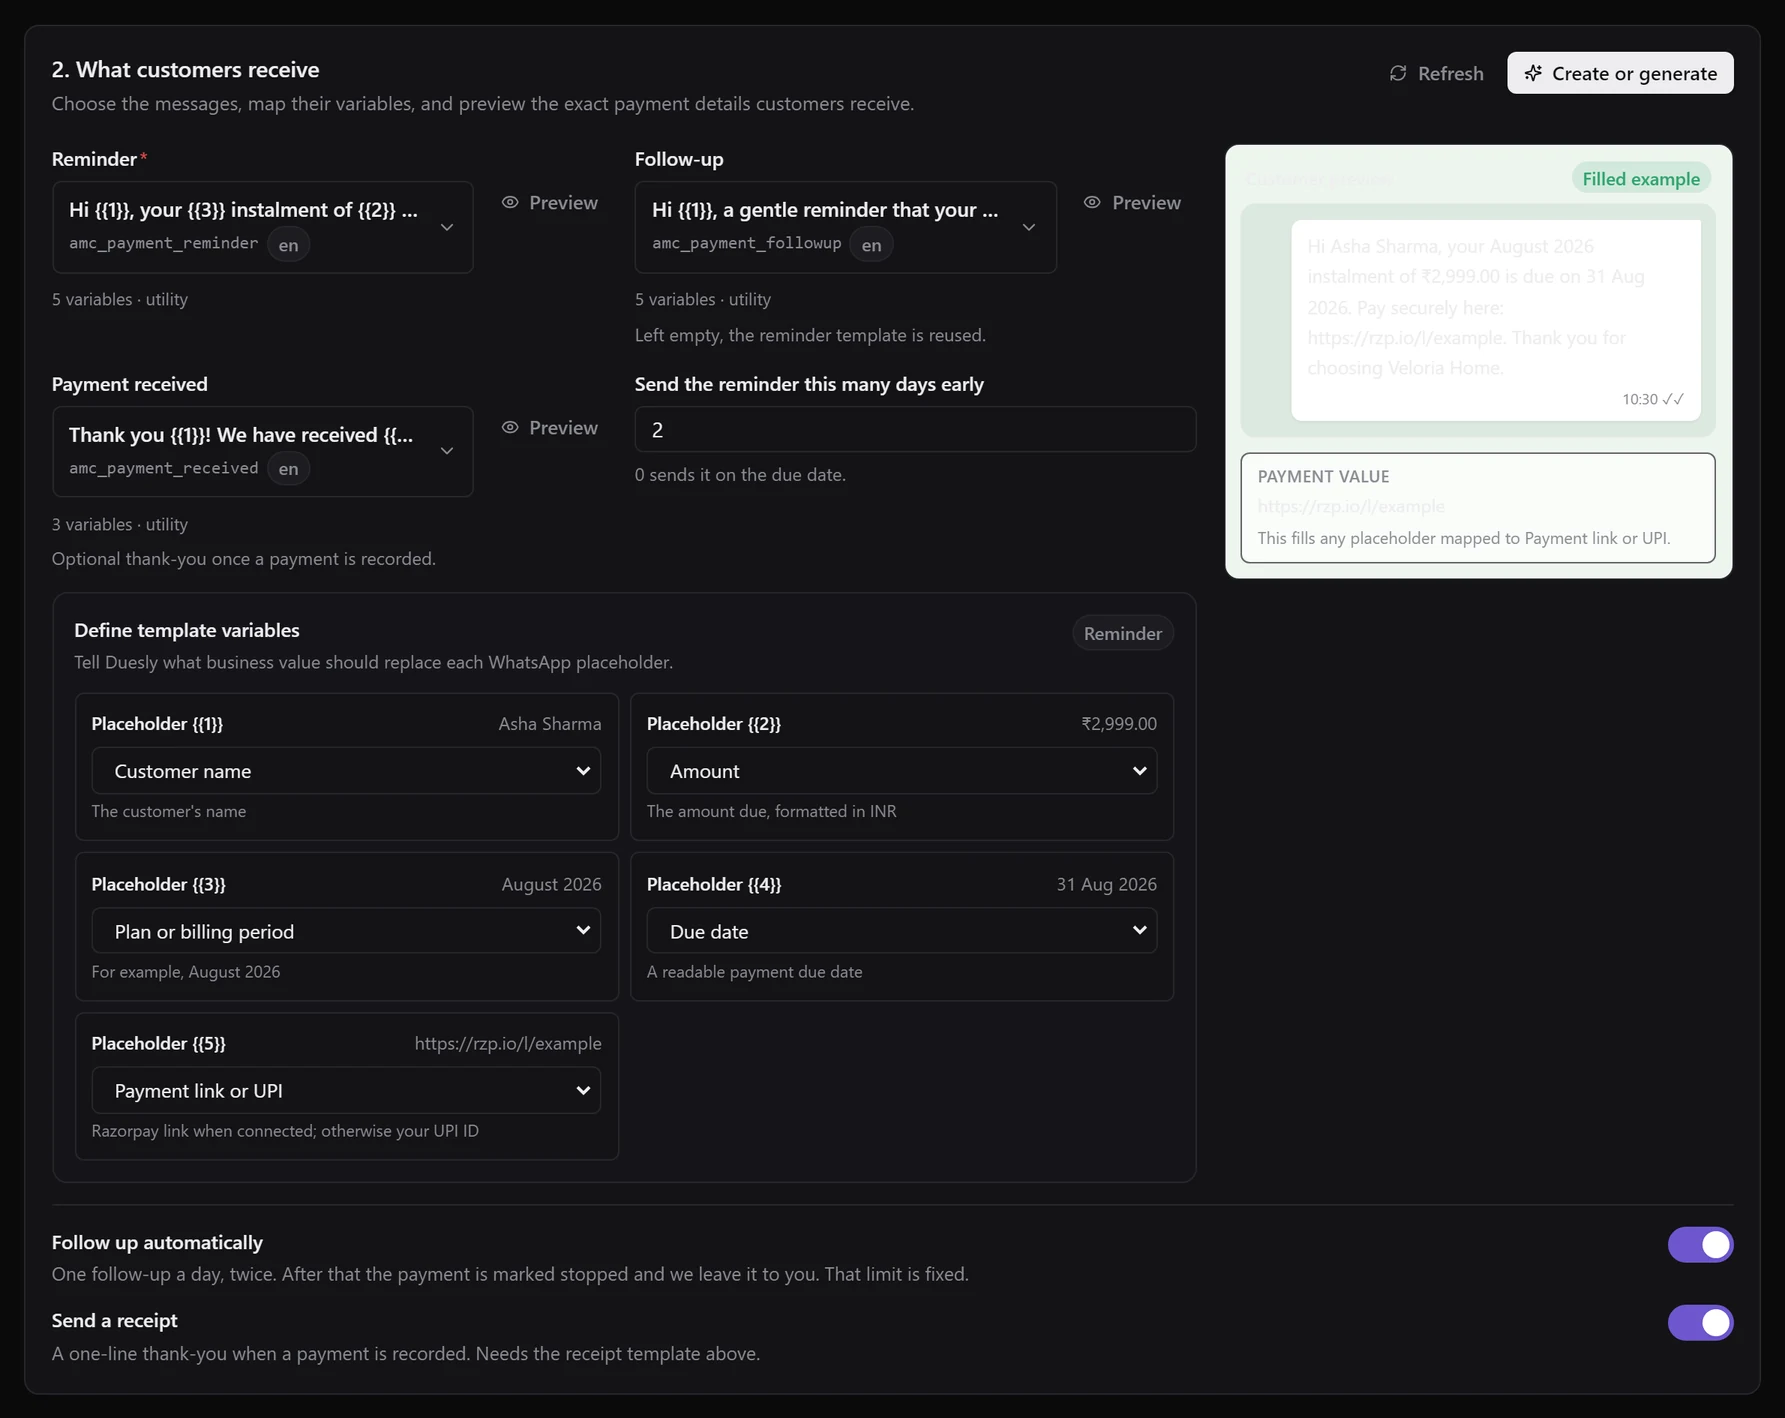The height and width of the screenshot is (1418, 1785).
Task: Open the Customer name dropdown for Placeholder {{1}}
Action: [346, 771]
